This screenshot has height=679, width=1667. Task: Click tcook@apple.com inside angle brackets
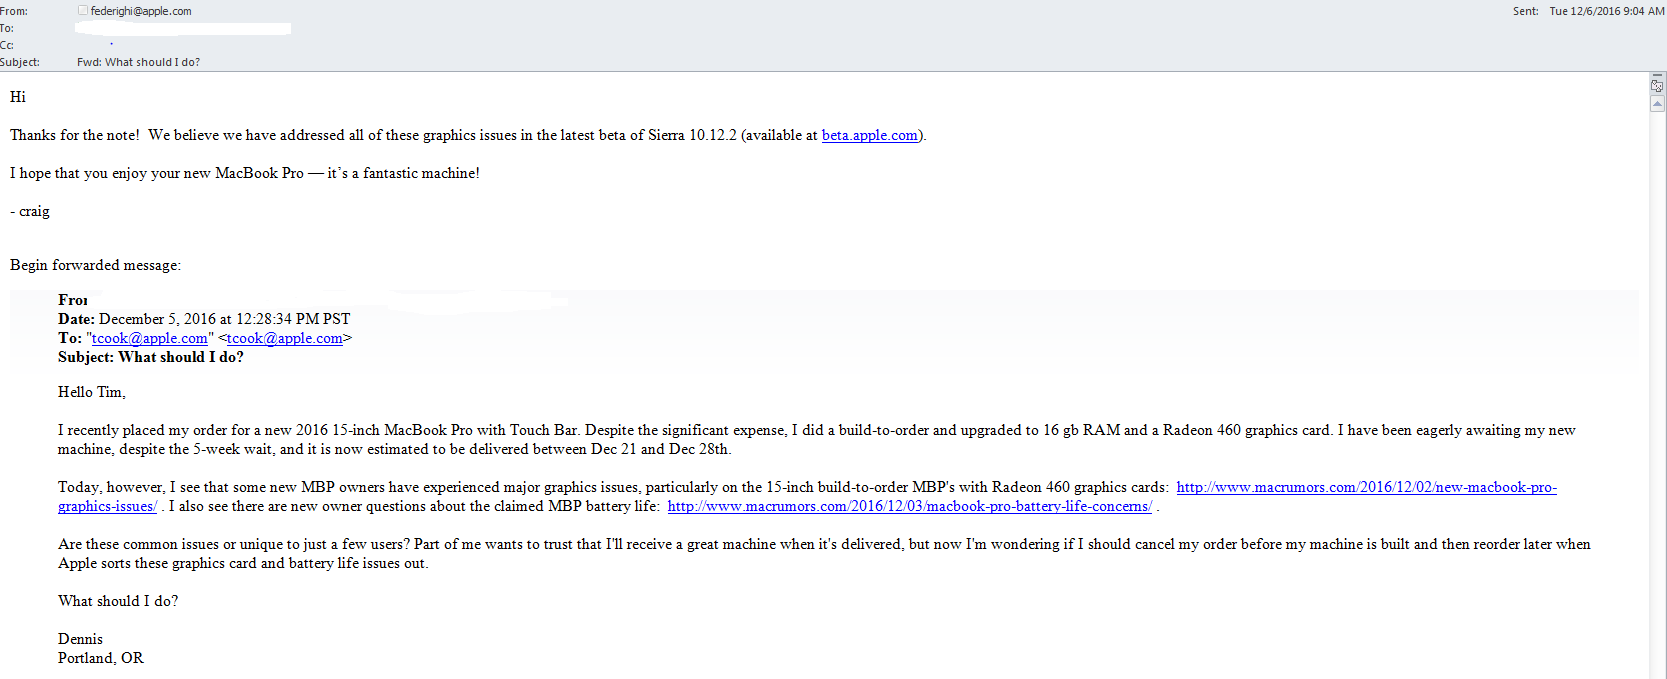pos(285,338)
